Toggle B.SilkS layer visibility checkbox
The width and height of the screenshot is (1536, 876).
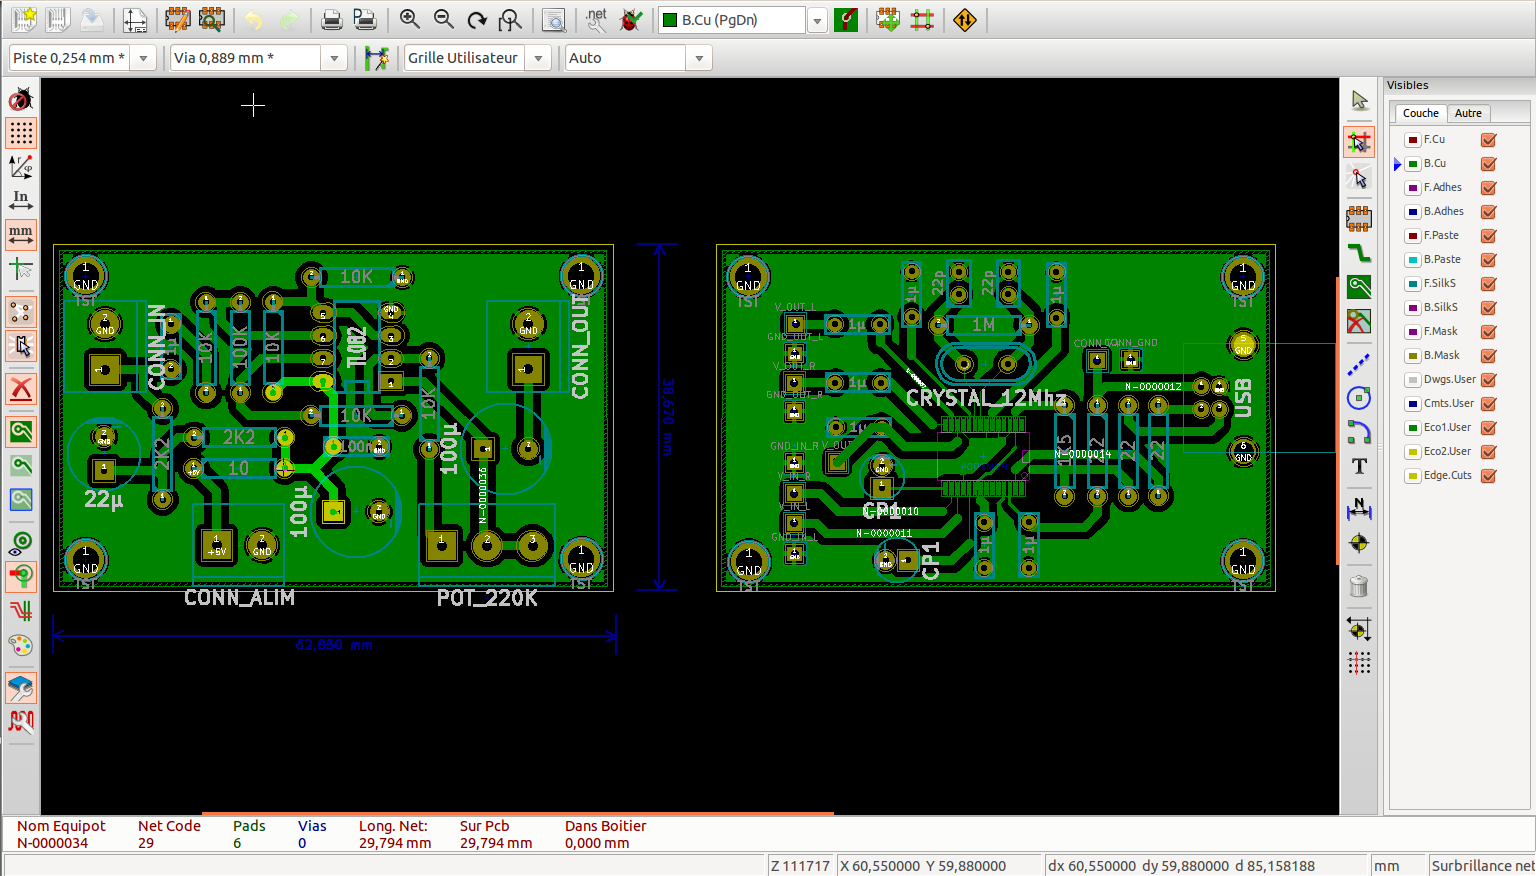pos(1488,308)
